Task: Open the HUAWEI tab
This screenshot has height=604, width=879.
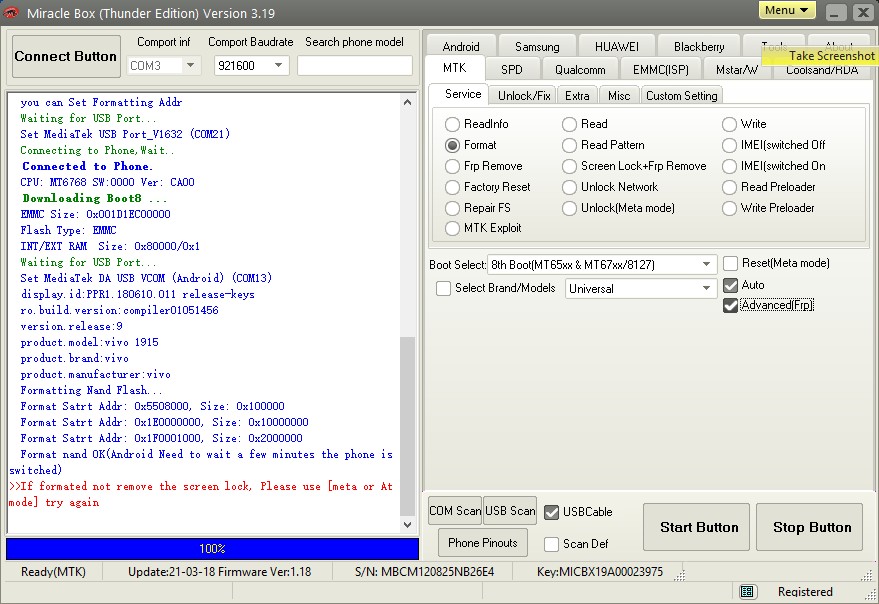Action: pos(617,46)
